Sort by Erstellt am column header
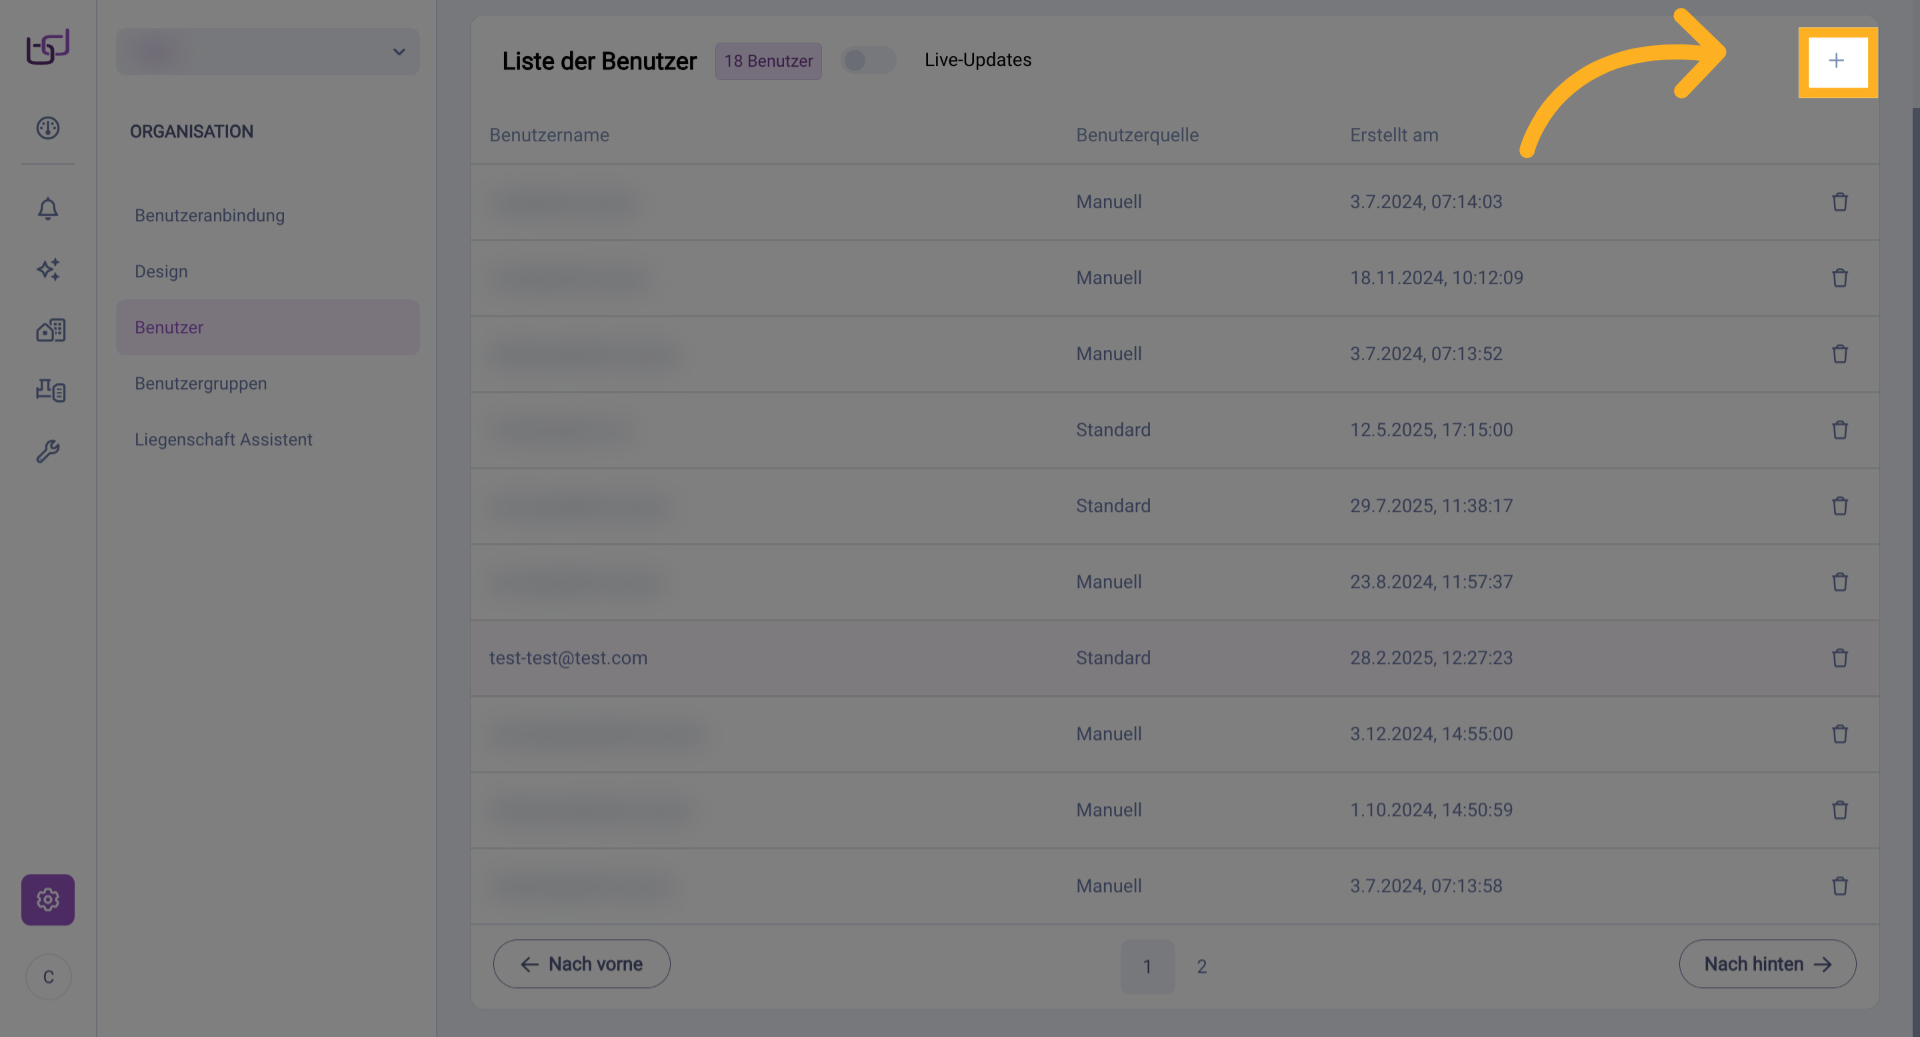The height and width of the screenshot is (1037, 1920). click(1394, 135)
